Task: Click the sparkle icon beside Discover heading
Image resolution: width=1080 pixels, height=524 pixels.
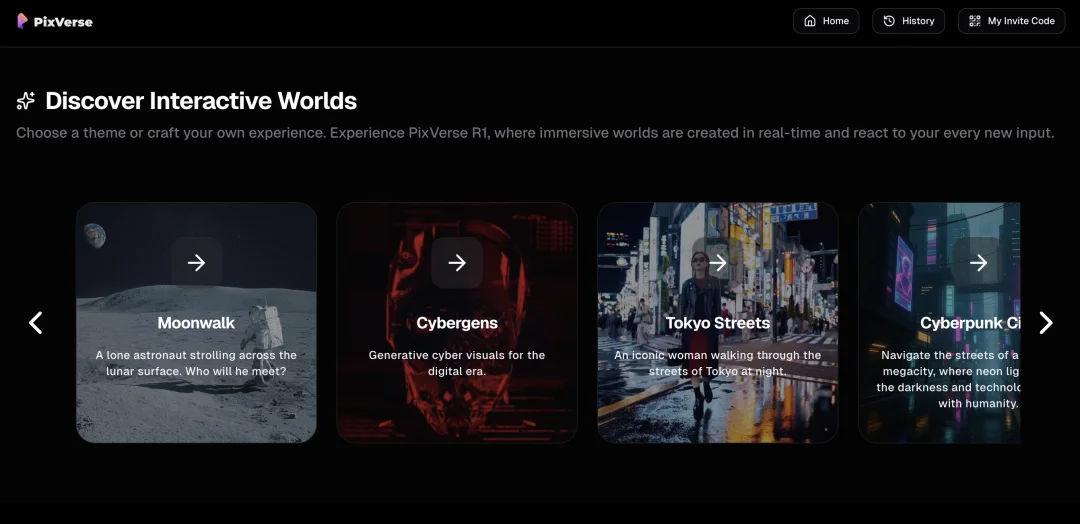Action: pyautogui.click(x=26, y=101)
